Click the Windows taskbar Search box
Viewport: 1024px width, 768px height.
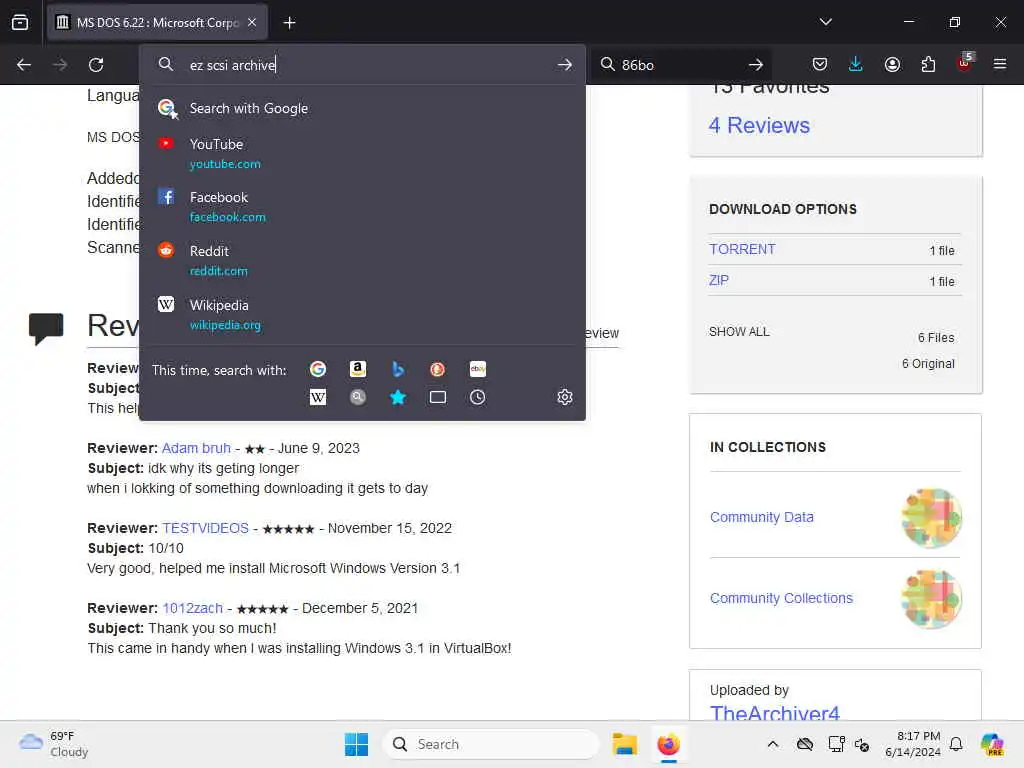click(x=490, y=744)
